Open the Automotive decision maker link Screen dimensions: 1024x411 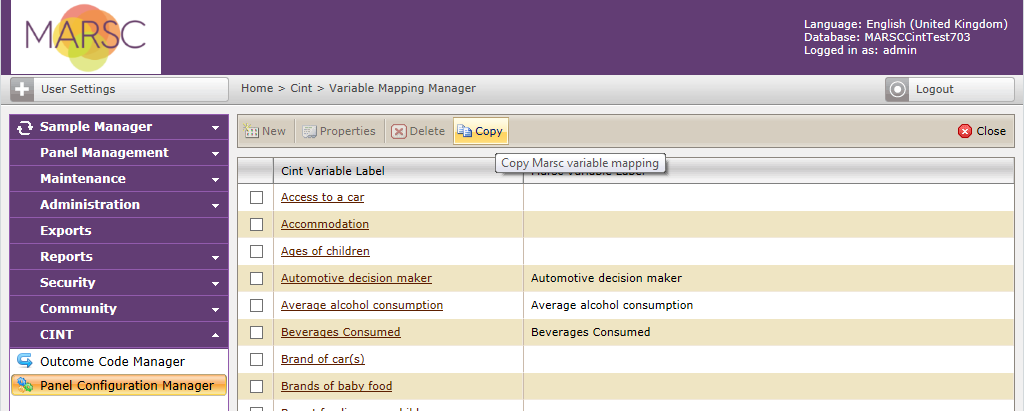coord(356,278)
